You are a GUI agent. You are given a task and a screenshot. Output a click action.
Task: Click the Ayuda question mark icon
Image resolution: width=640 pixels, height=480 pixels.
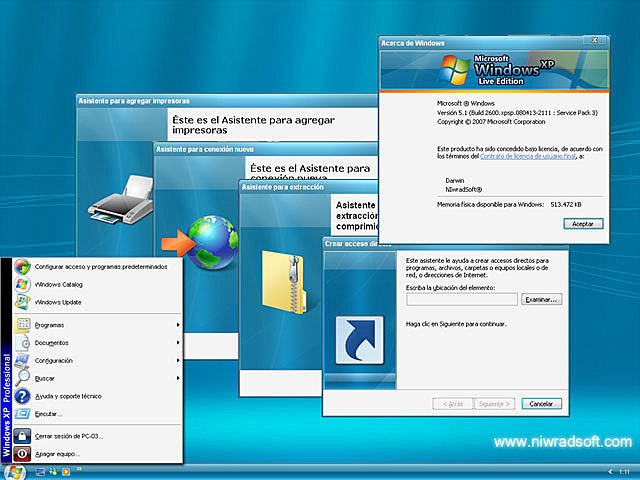pos(22,396)
